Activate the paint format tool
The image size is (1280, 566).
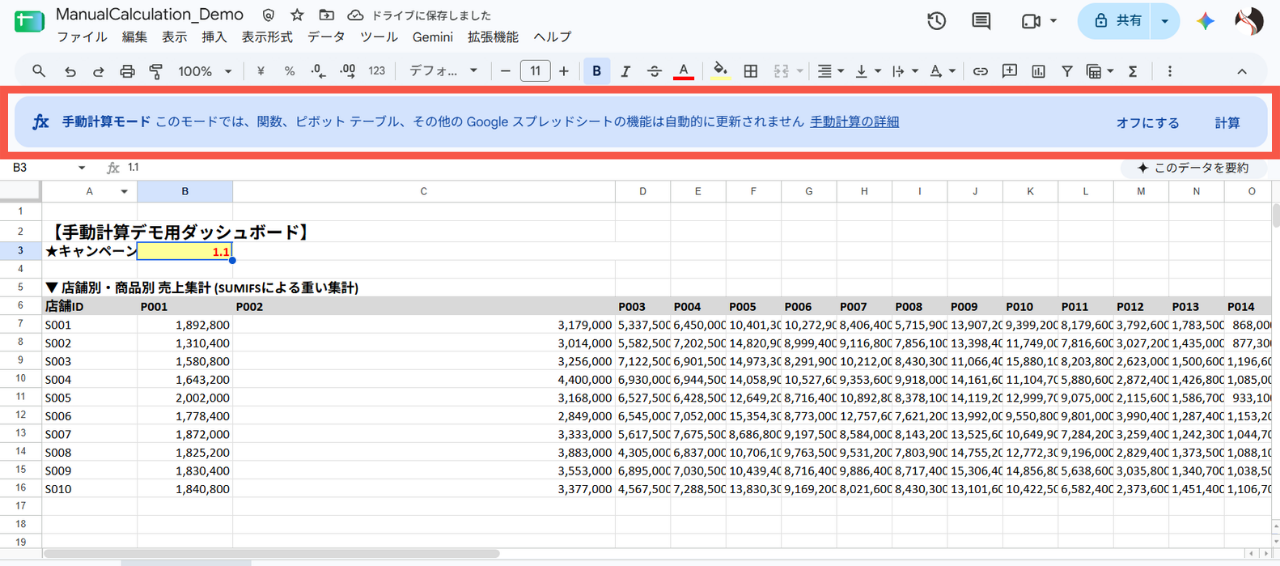156,71
